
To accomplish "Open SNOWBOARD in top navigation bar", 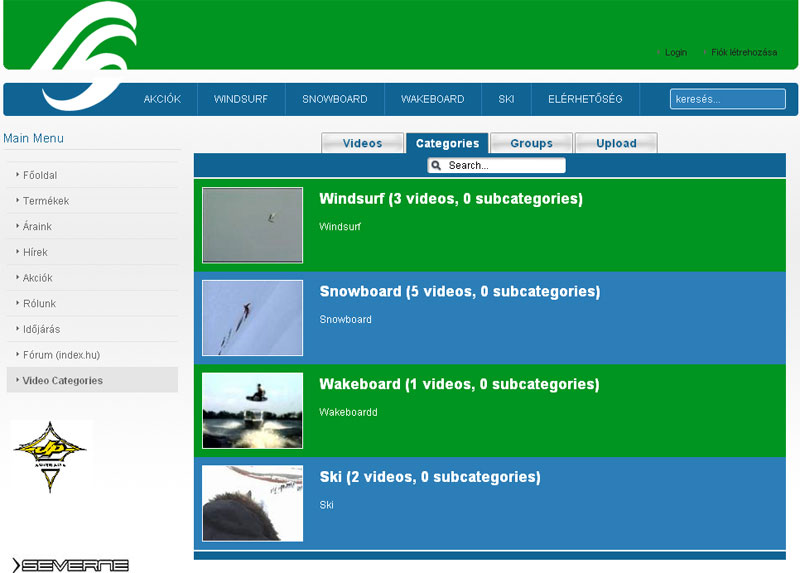I will tap(335, 100).
